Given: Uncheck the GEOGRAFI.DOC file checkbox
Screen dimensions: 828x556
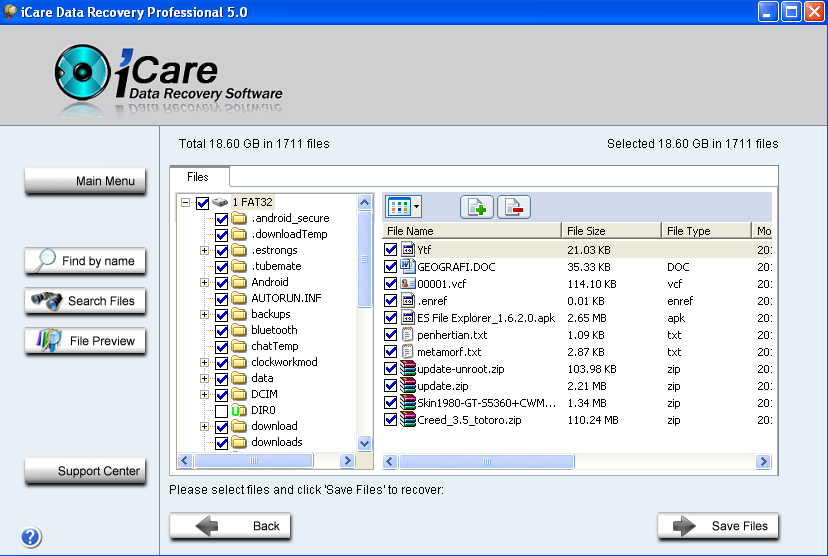Looking at the screenshot, I should click(390, 267).
